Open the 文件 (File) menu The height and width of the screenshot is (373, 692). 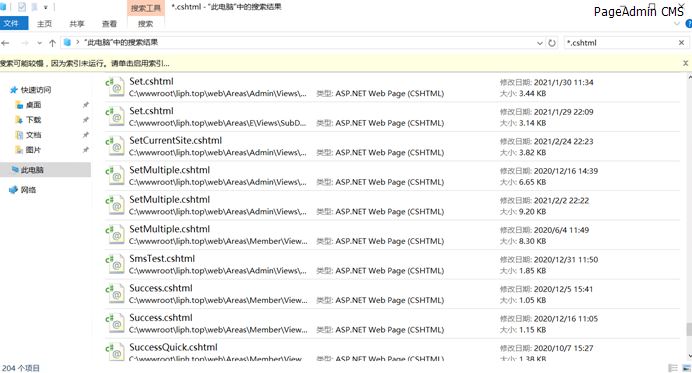[13, 23]
